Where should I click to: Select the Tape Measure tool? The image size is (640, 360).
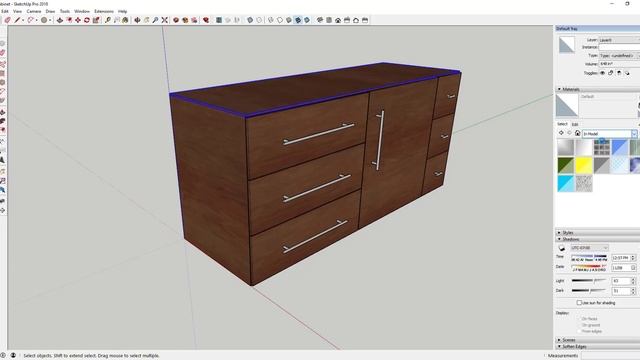pyautogui.click(x=108, y=20)
